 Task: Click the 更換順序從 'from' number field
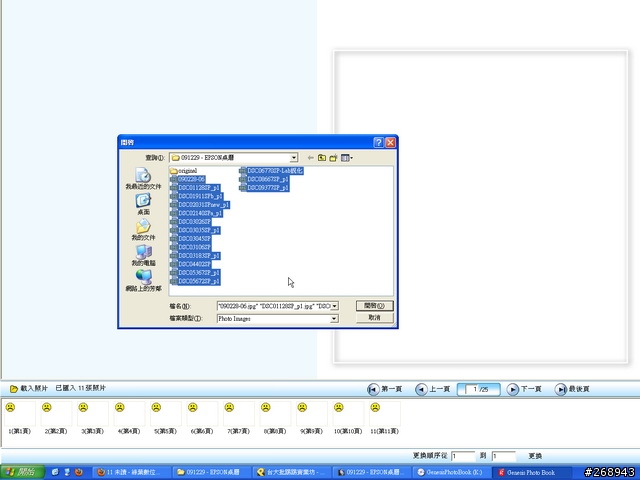[x=463, y=456]
